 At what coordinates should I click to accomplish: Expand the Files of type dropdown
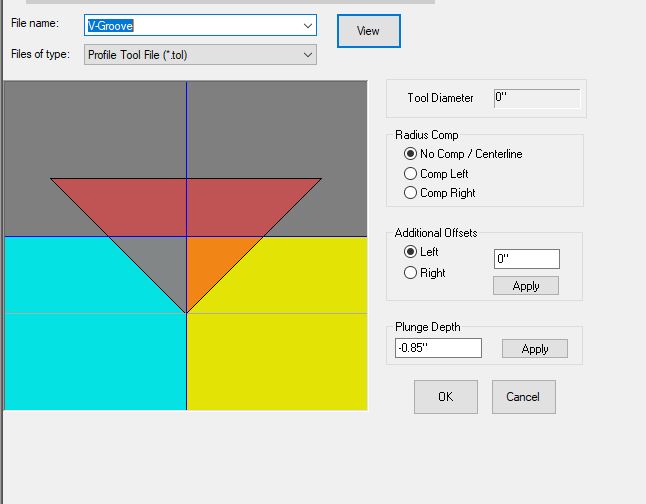(x=307, y=55)
